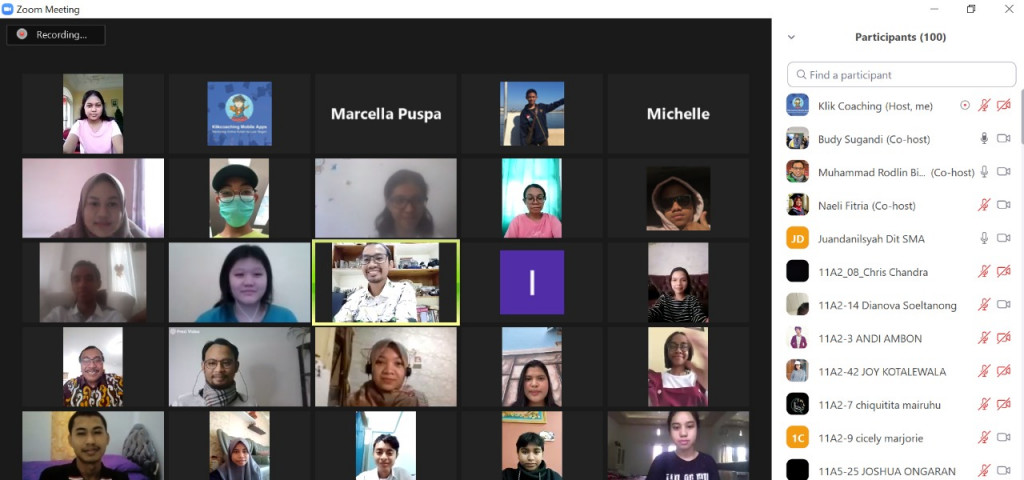Screen dimensions: 1024x480
Task: Click the Zoom Meeting app logo in the title bar
Action: coord(8,9)
